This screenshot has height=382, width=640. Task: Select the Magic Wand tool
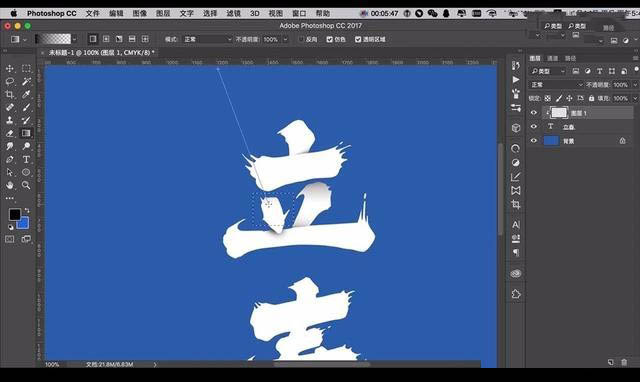click(x=26, y=81)
